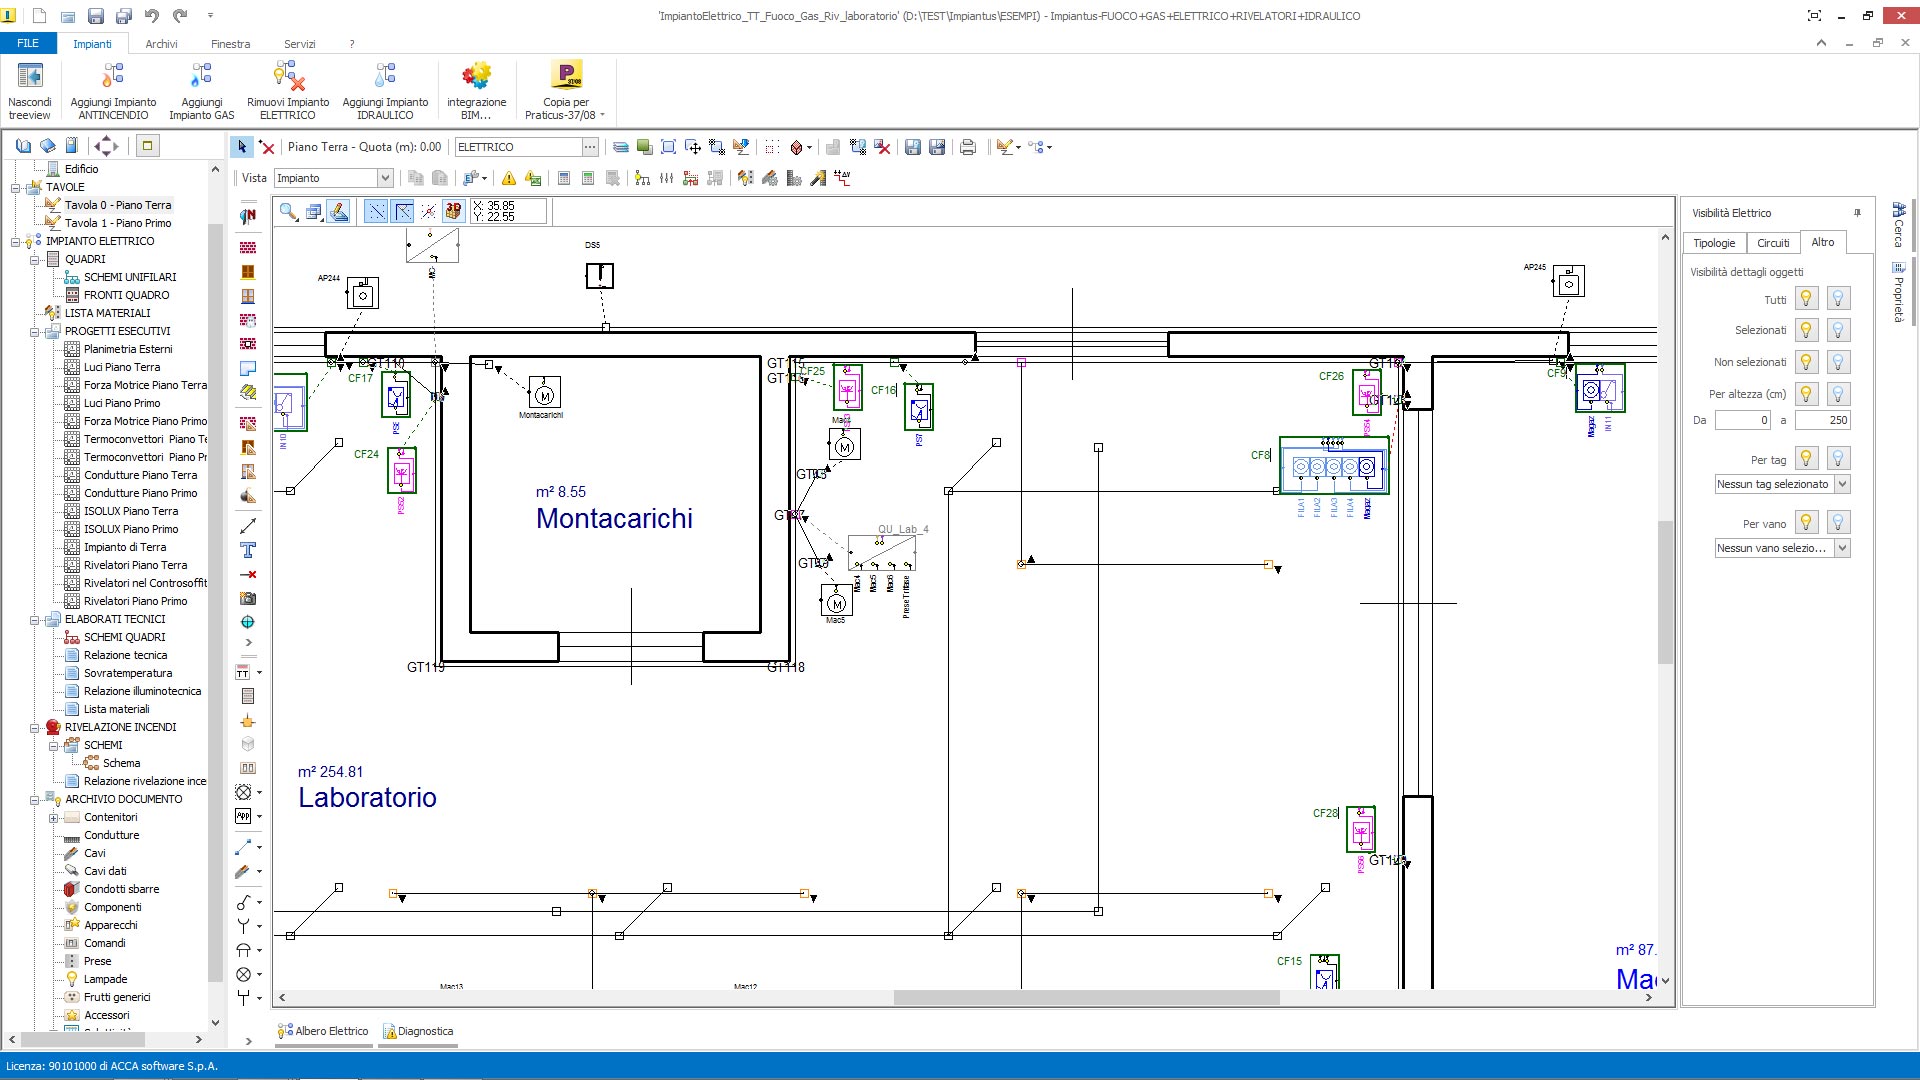Open the 3D view icon
The width and height of the screenshot is (1920, 1080).
pyautogui.click(x=454, y=211)
